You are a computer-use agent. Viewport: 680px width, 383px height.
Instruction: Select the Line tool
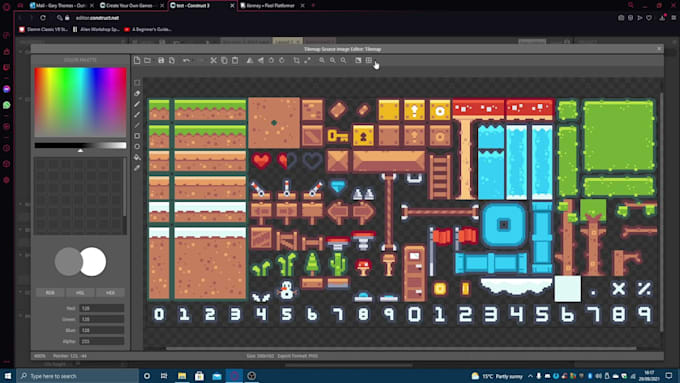point(137,125)
